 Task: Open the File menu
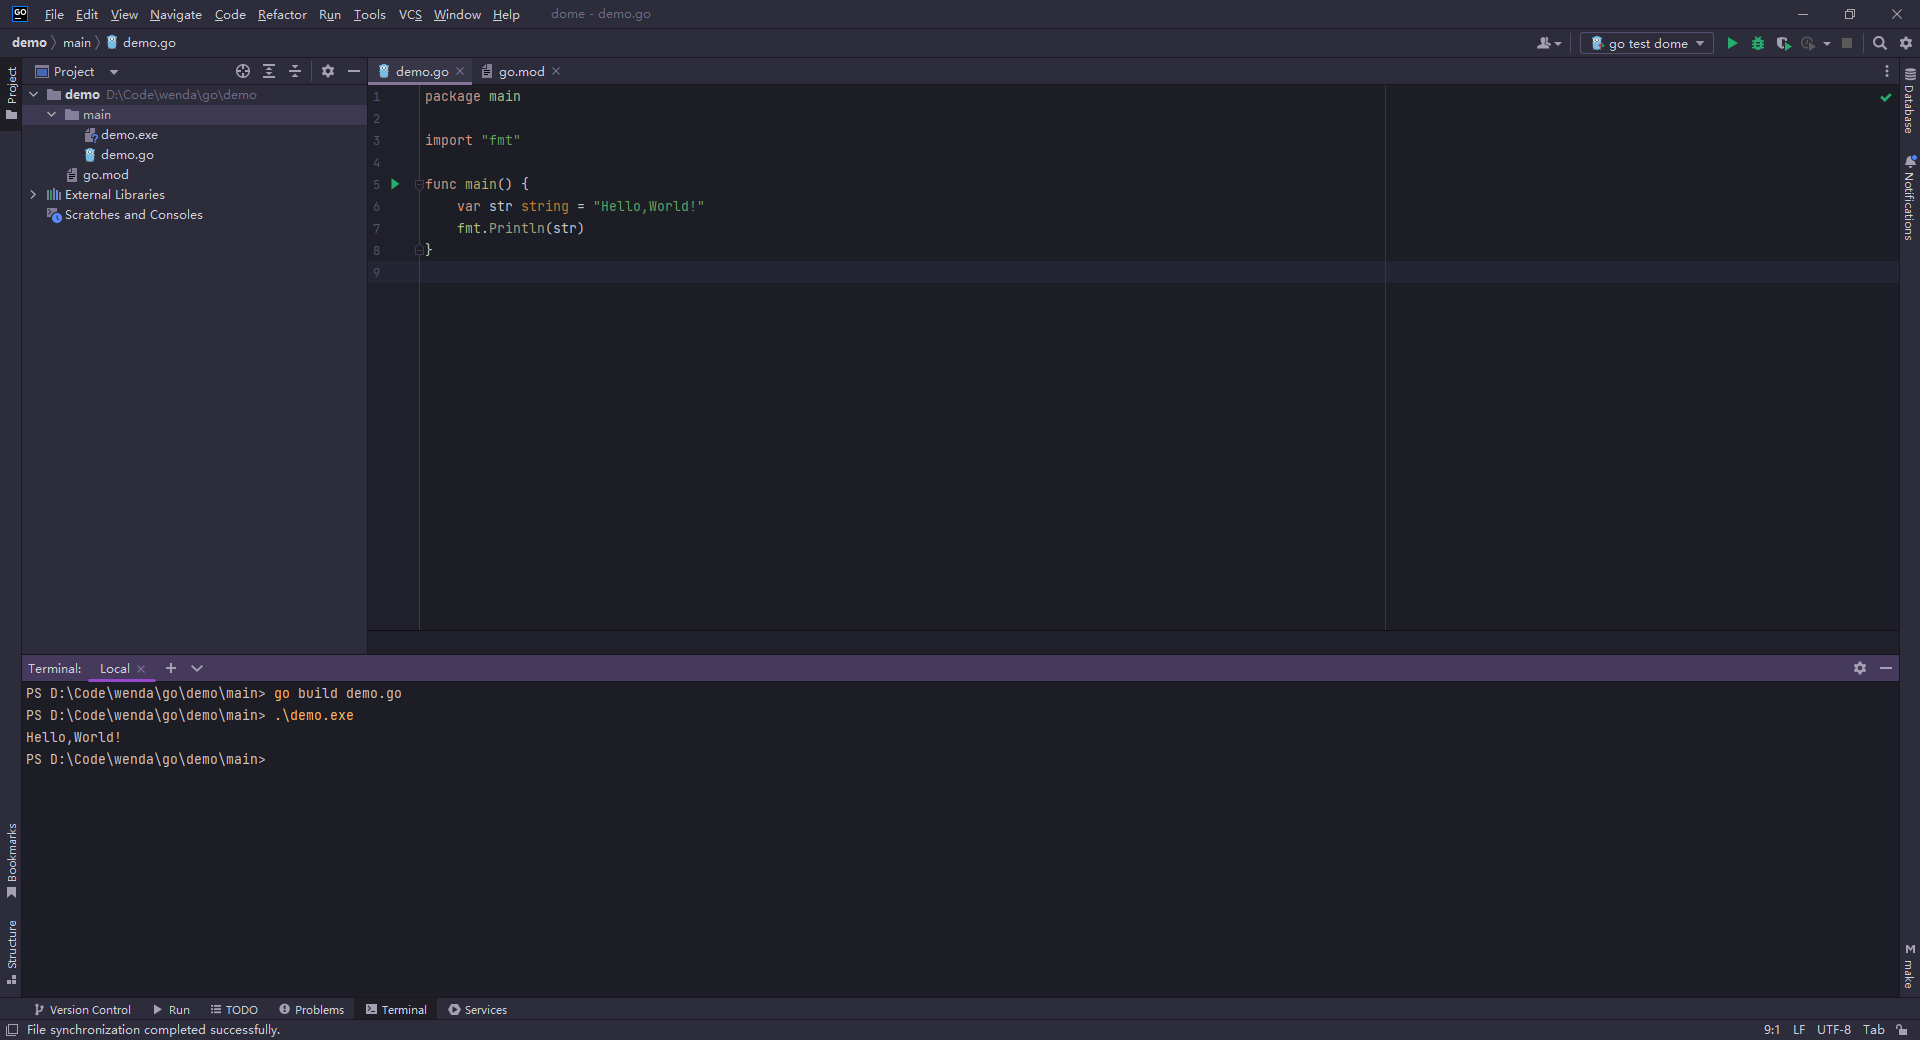[54, 14]
